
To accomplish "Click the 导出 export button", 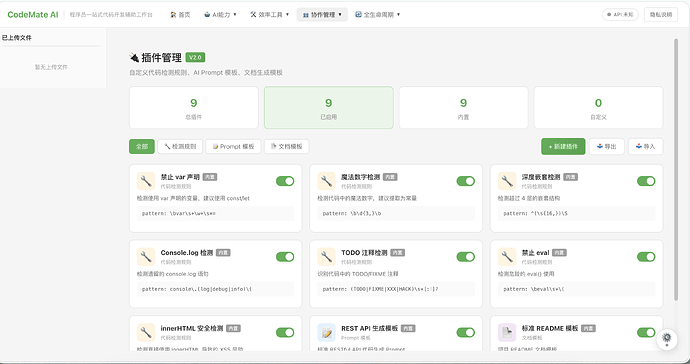I will tap(607, 147).
